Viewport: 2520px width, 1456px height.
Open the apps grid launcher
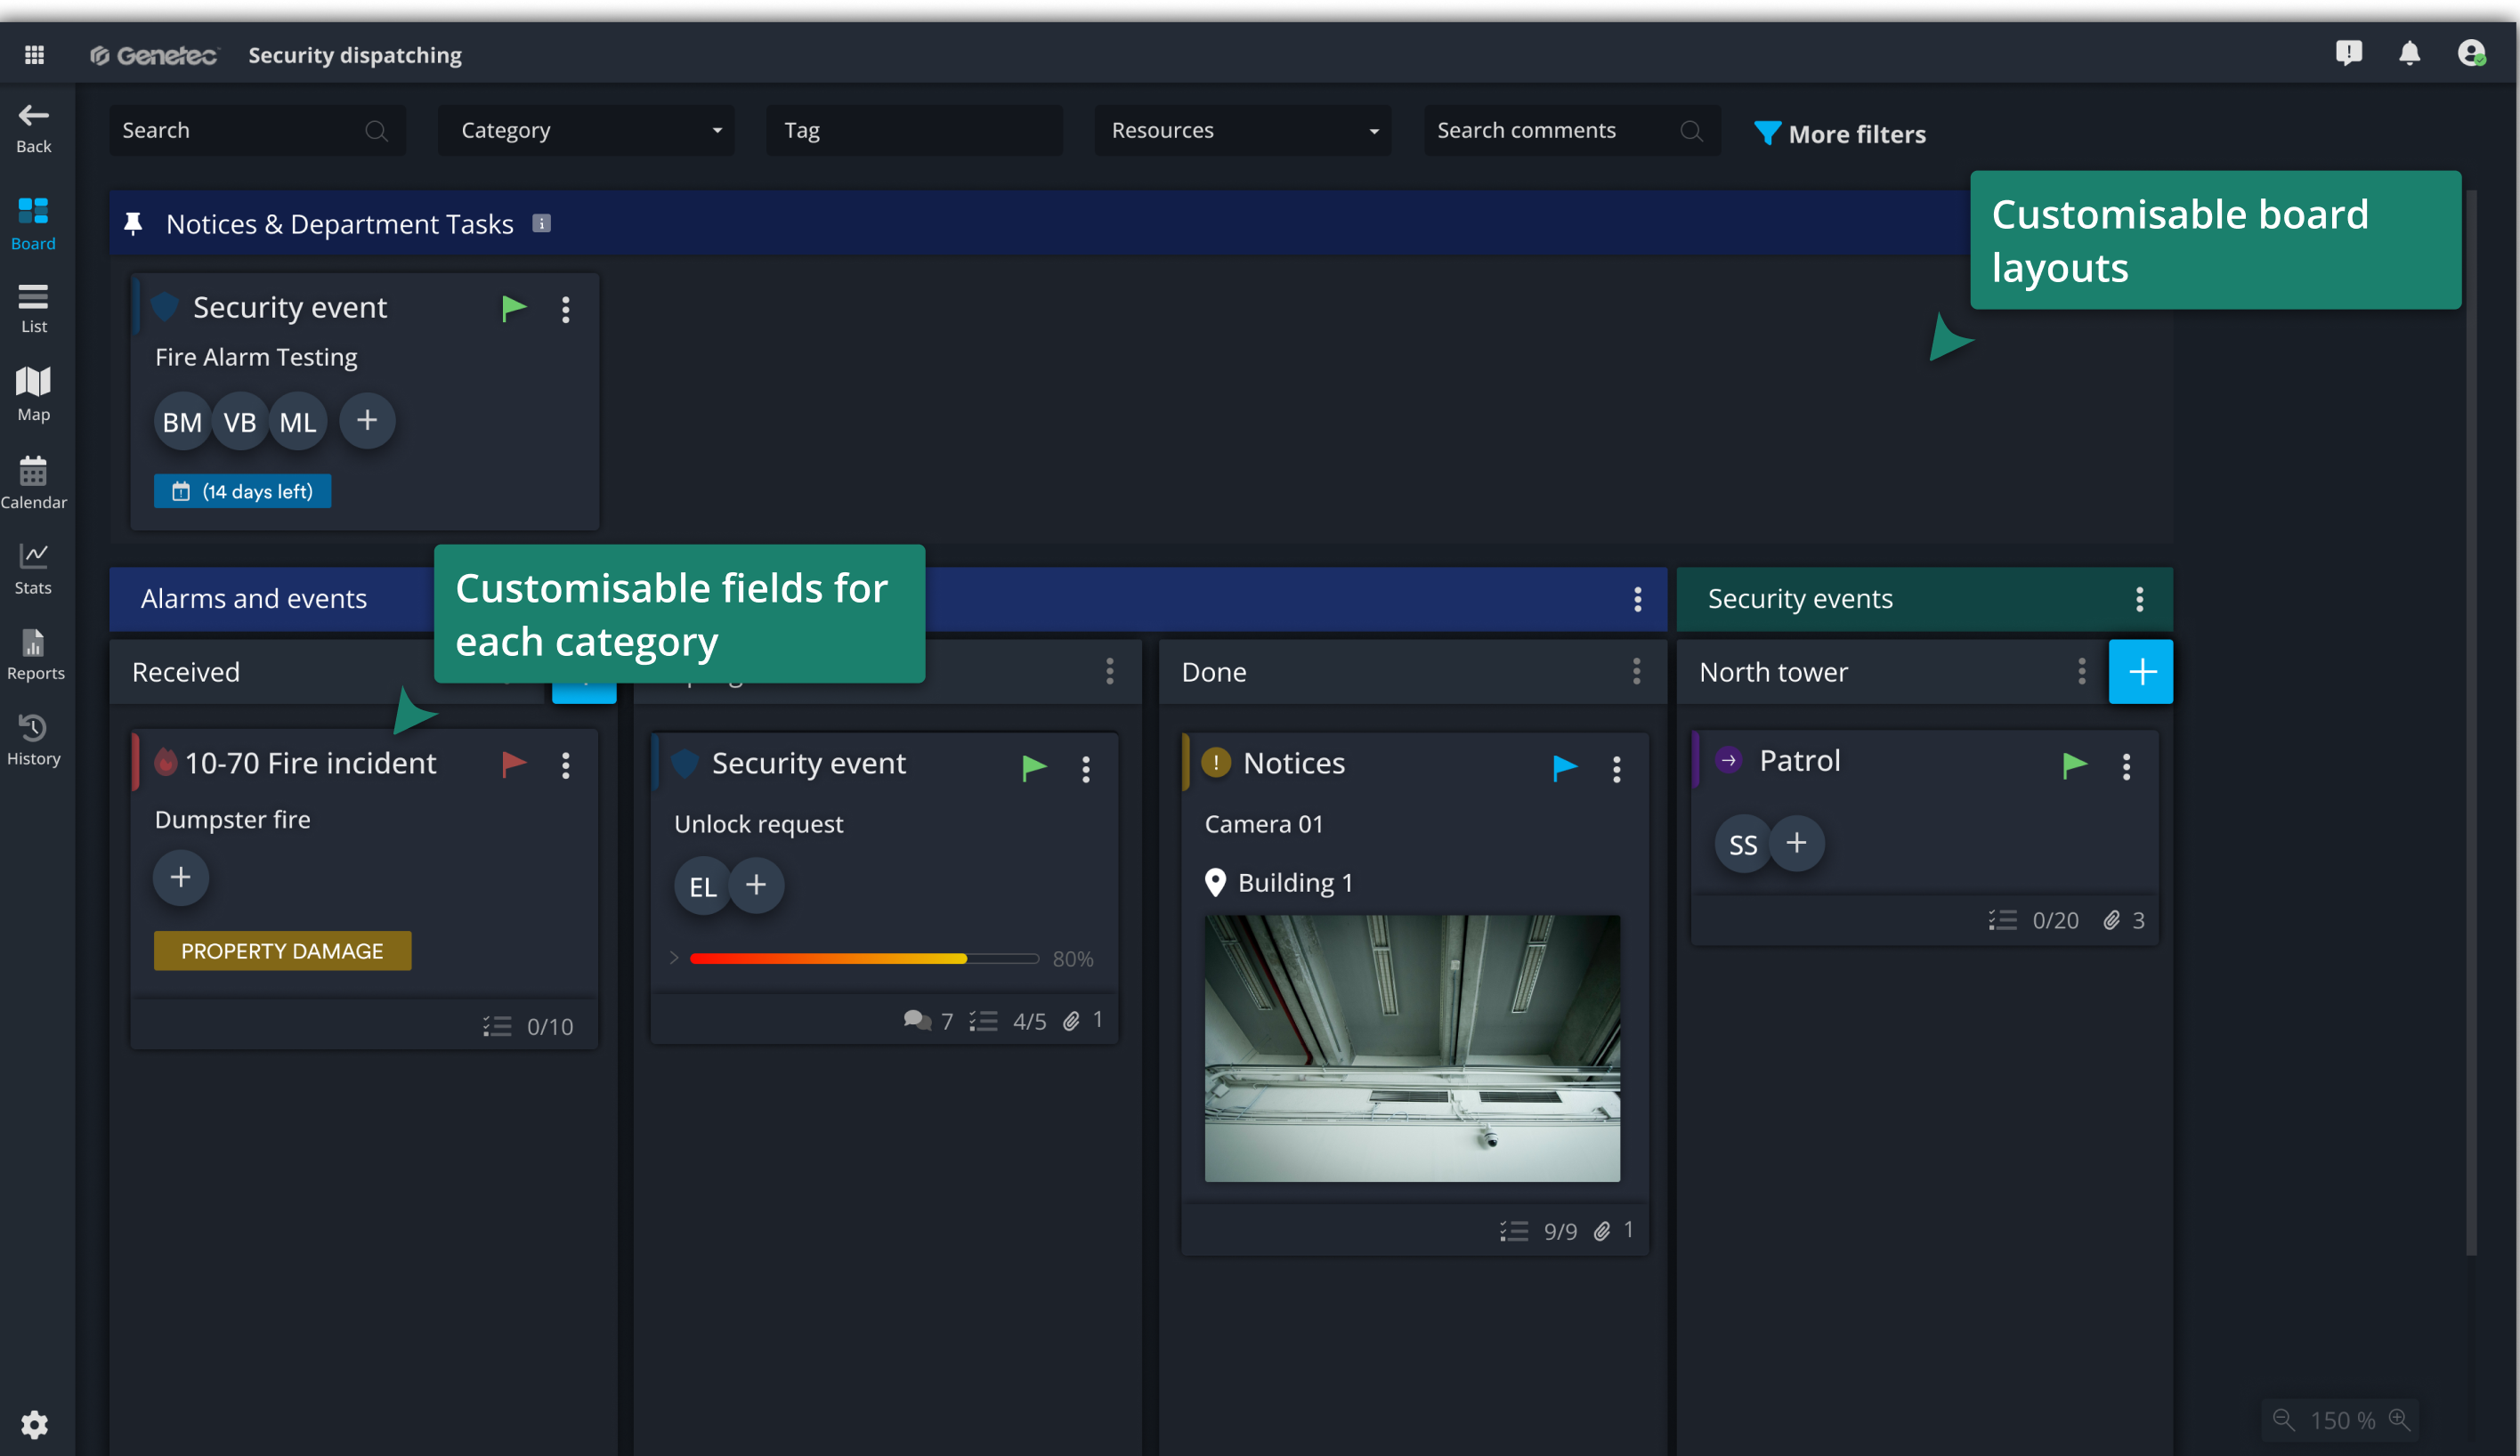coord(34,54)
